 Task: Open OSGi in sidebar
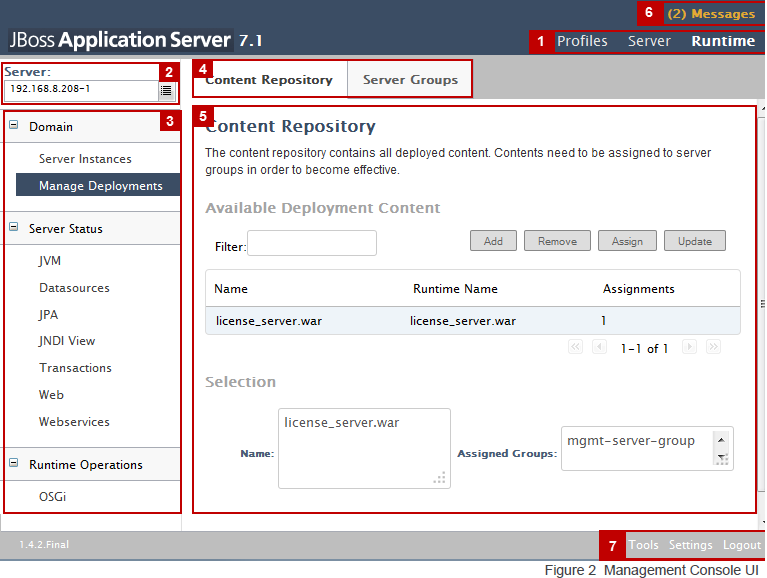52,497
